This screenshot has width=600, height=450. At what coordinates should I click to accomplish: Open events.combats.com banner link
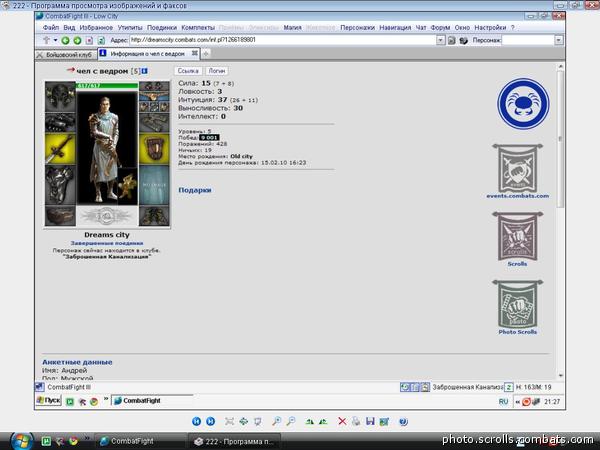pos(517,171)
